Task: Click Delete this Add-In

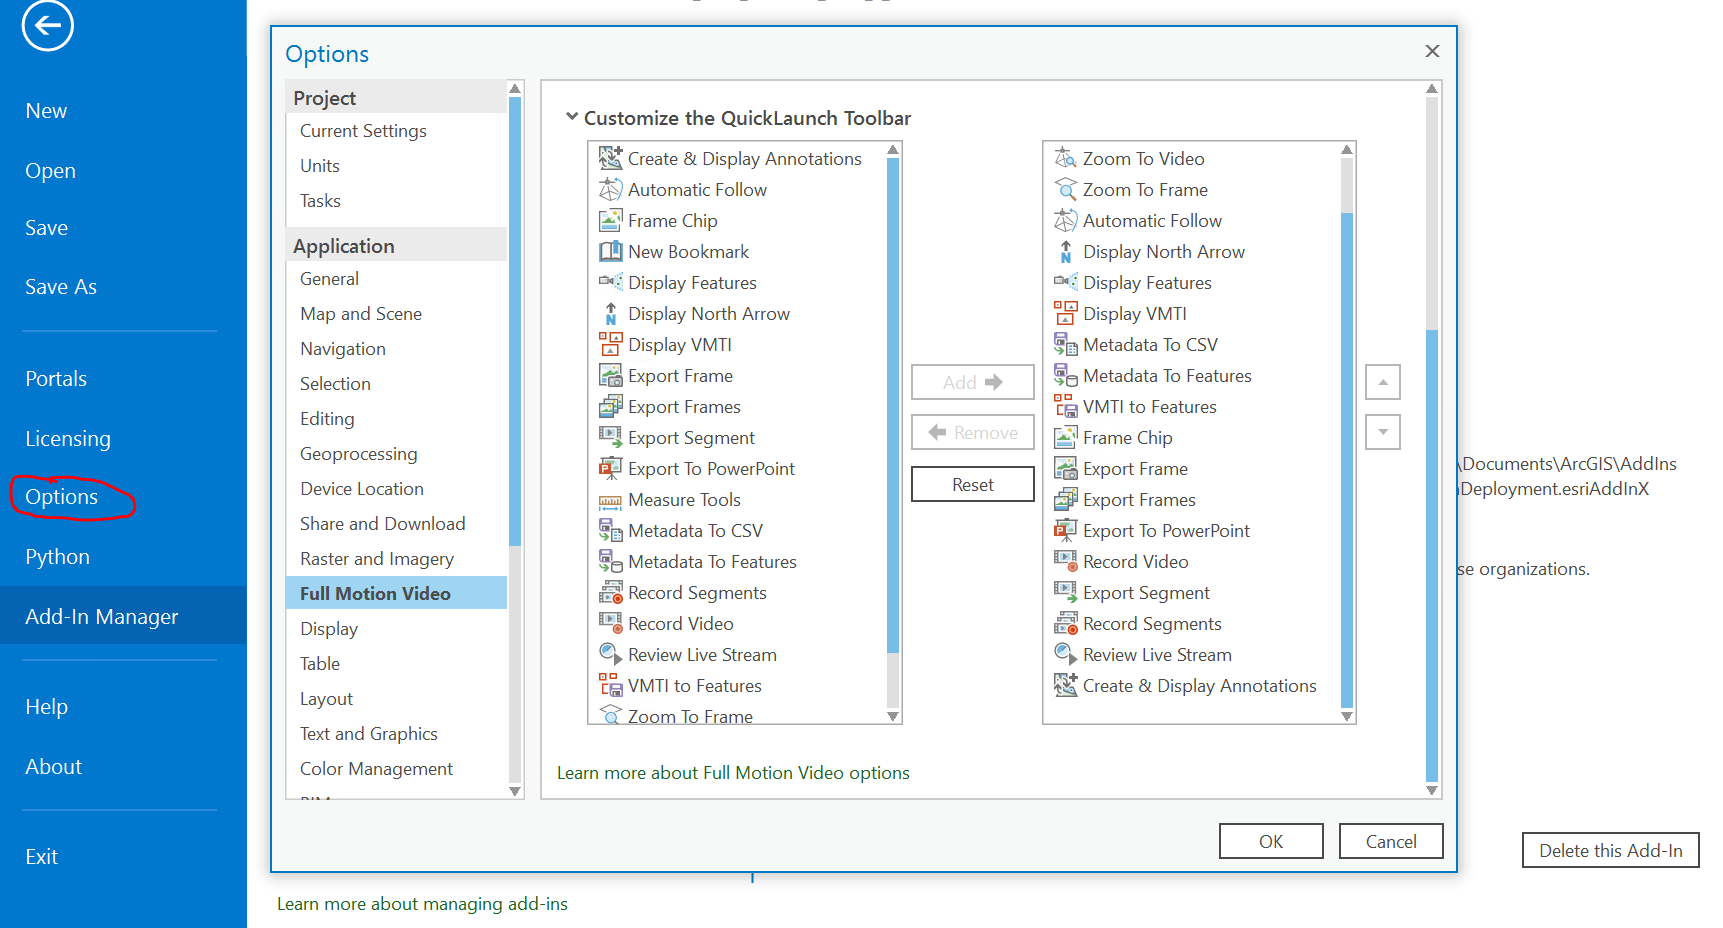Action: 1610,850
